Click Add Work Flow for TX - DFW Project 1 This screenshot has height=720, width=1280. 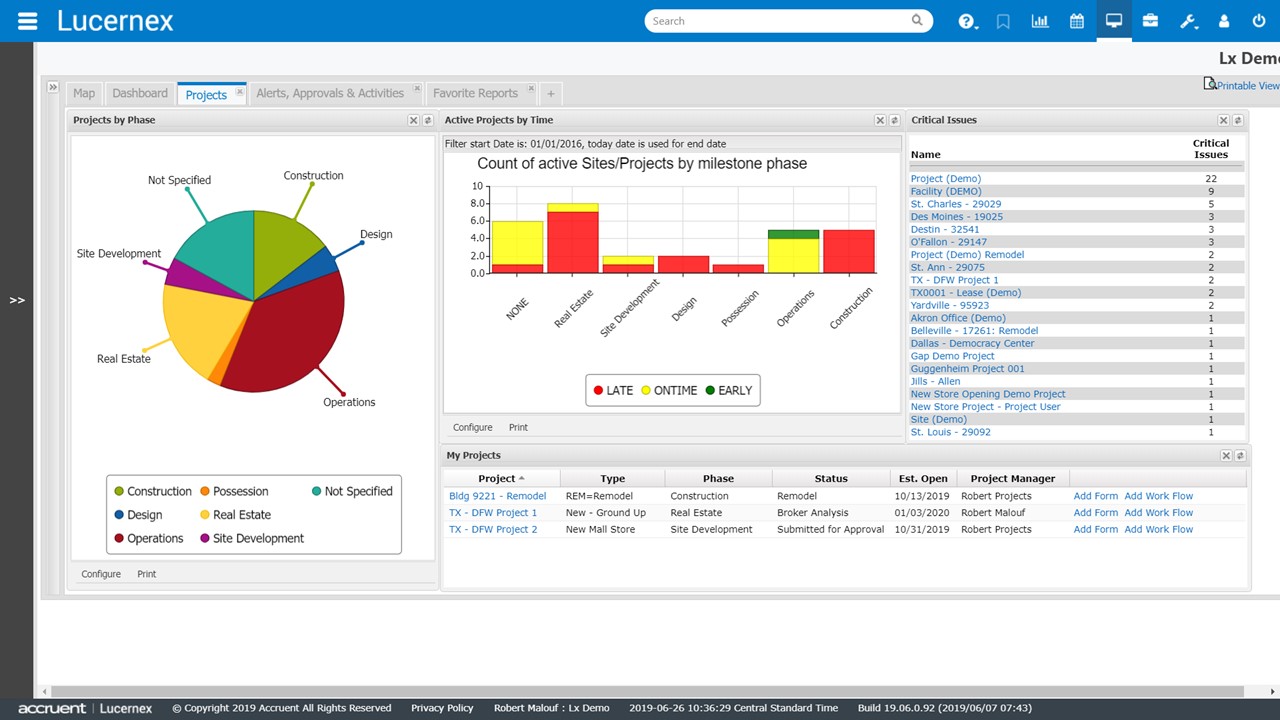point(1158,513)
